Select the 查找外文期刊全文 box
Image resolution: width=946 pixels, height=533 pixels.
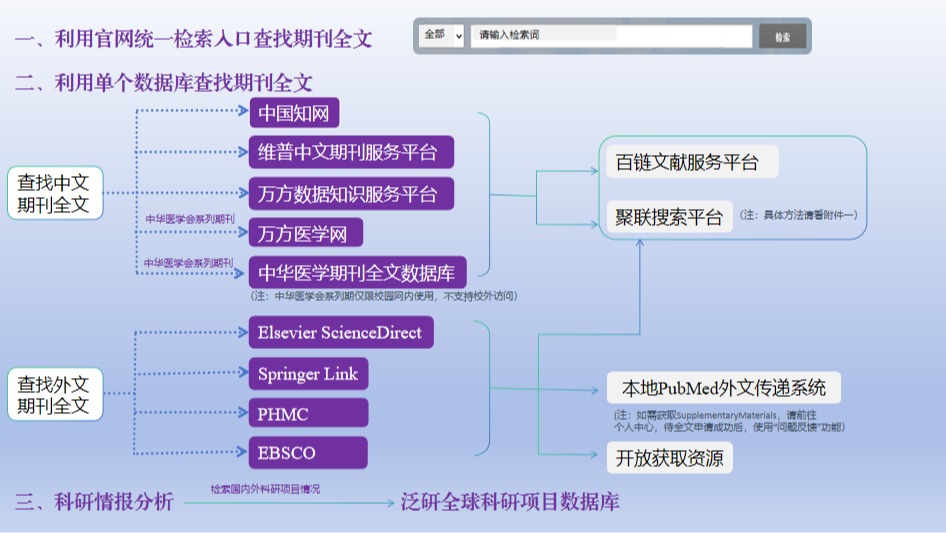coord(55,395)
